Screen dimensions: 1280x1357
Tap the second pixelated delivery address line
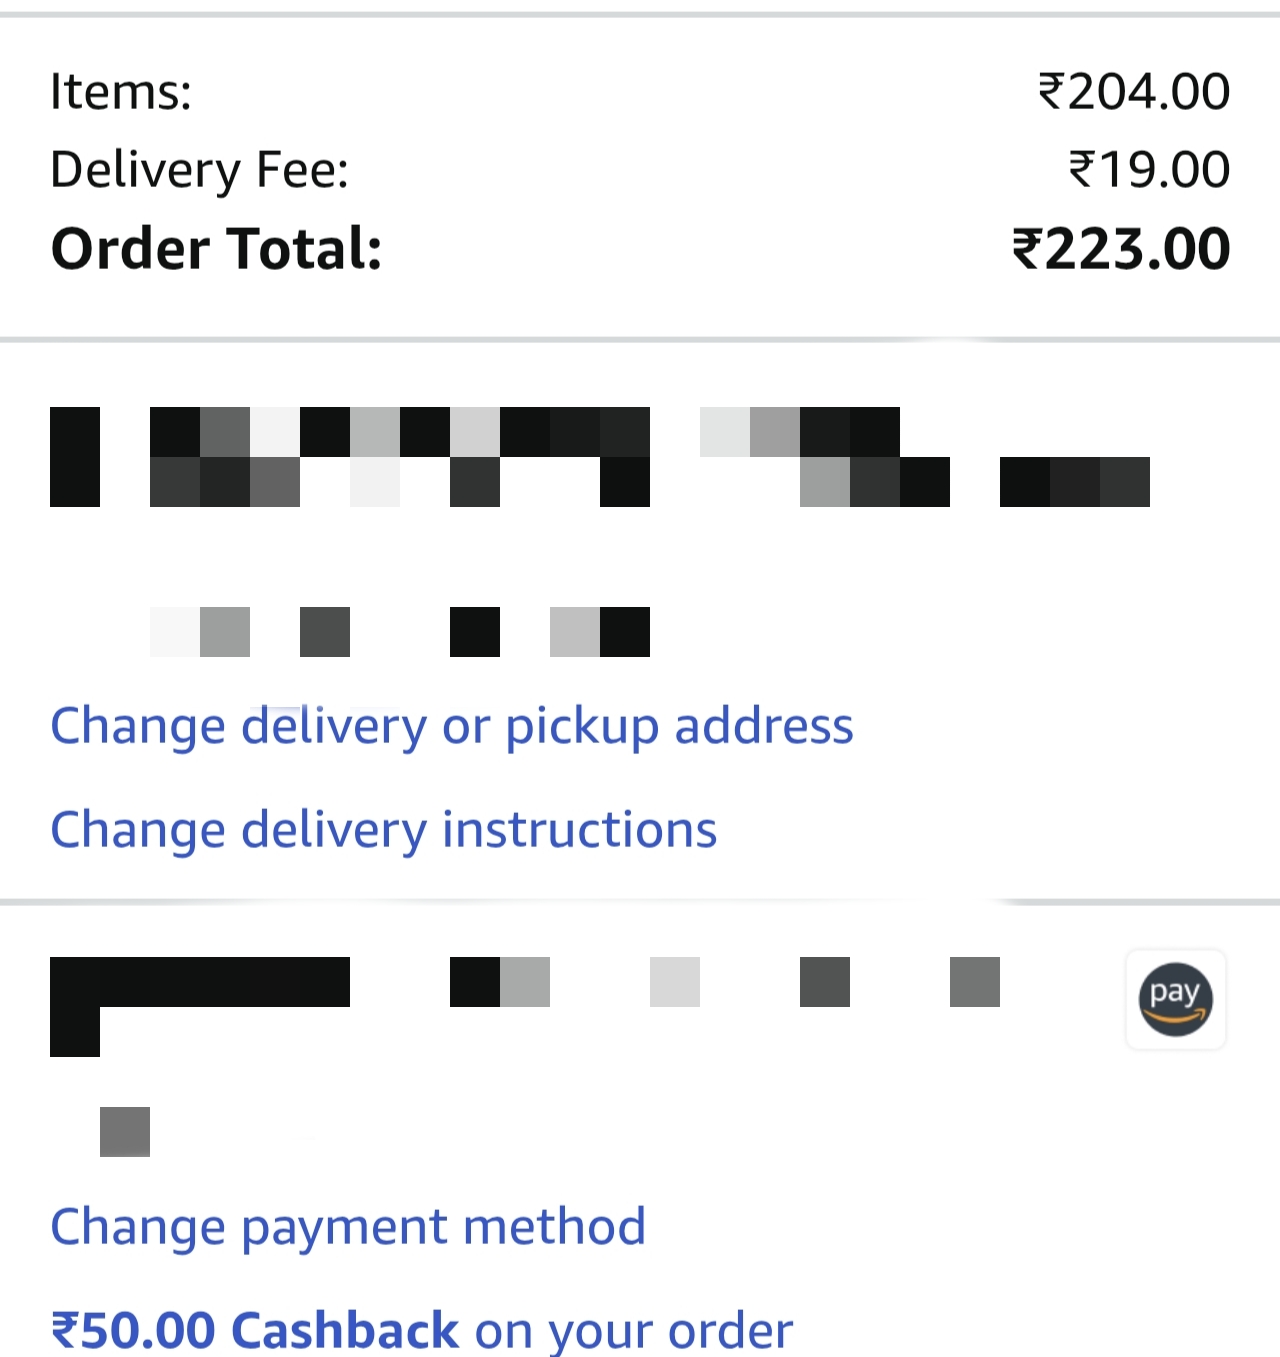[400, 632]
